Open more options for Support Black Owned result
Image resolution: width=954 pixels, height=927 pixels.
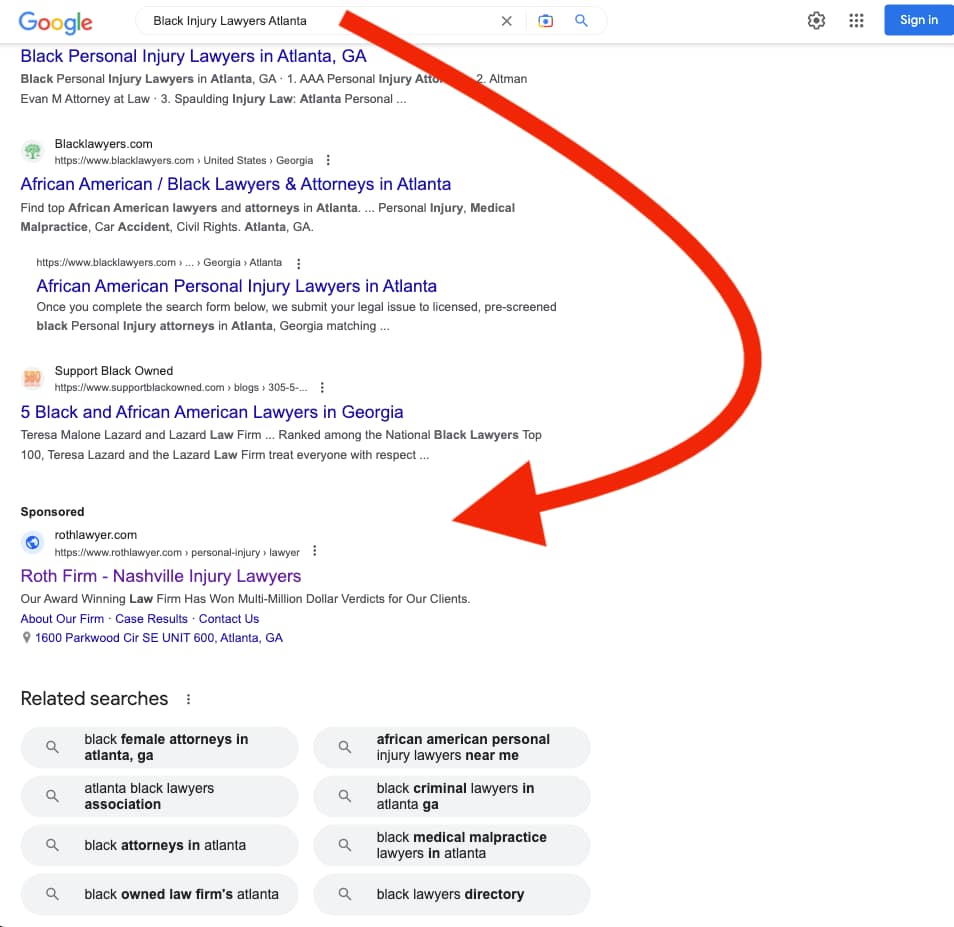click(x=322, y=387)
